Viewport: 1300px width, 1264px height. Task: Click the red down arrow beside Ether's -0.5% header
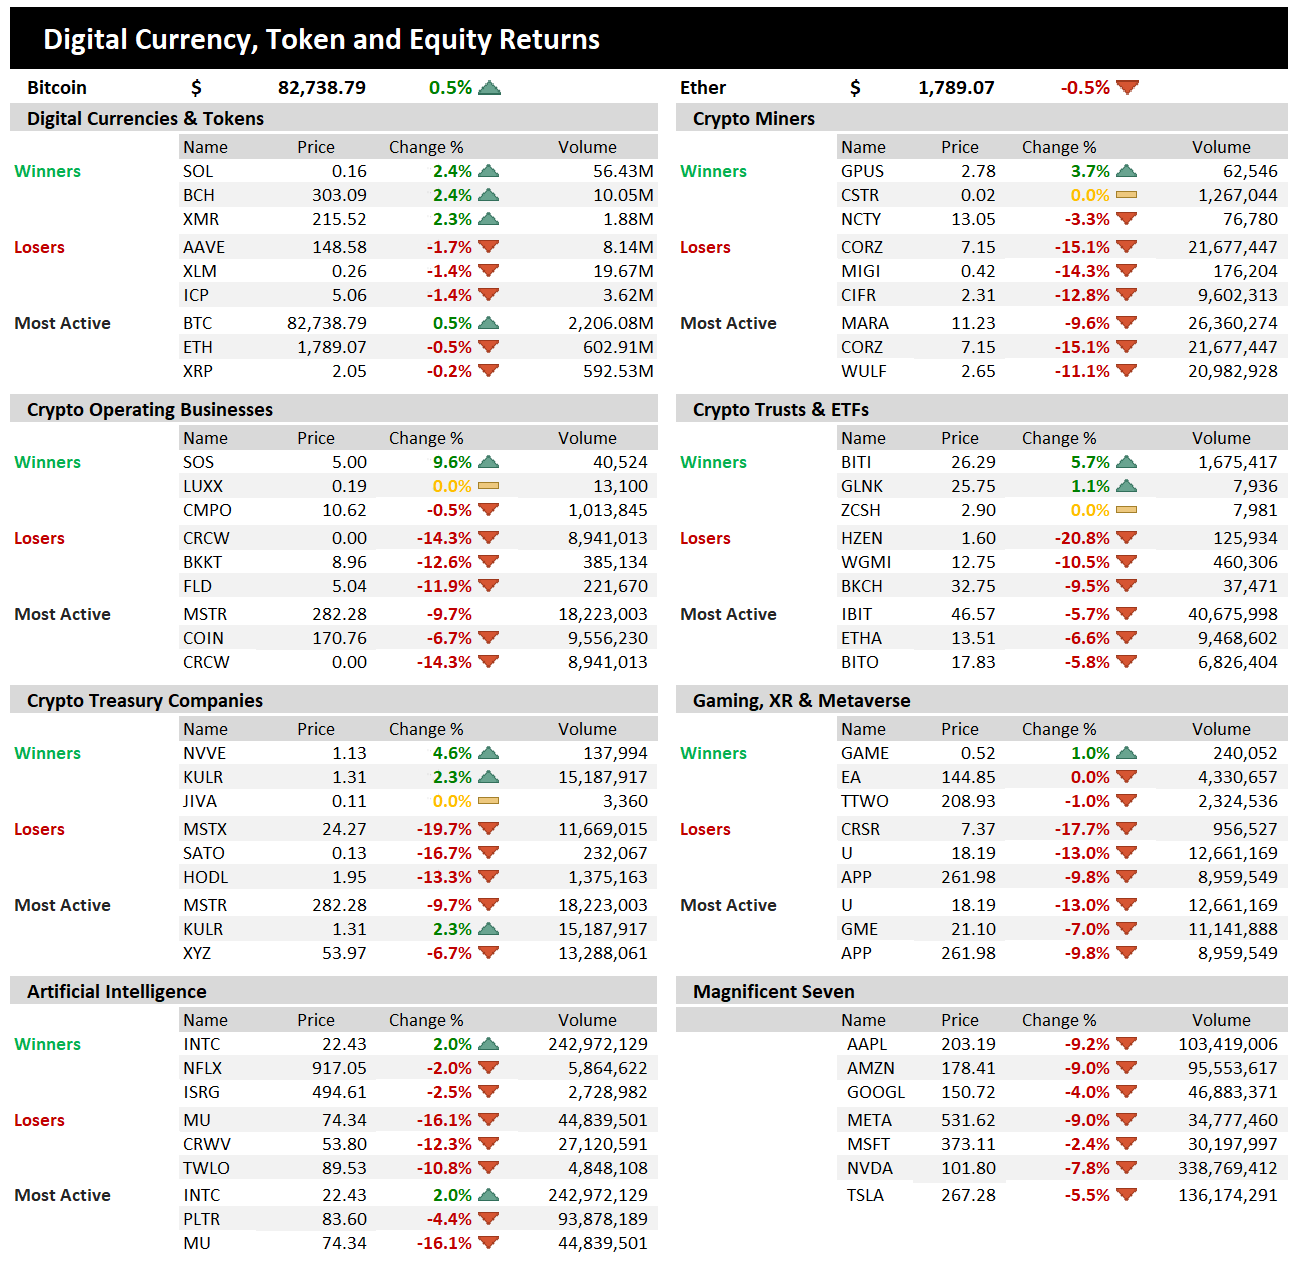(x=1127, y=88)
